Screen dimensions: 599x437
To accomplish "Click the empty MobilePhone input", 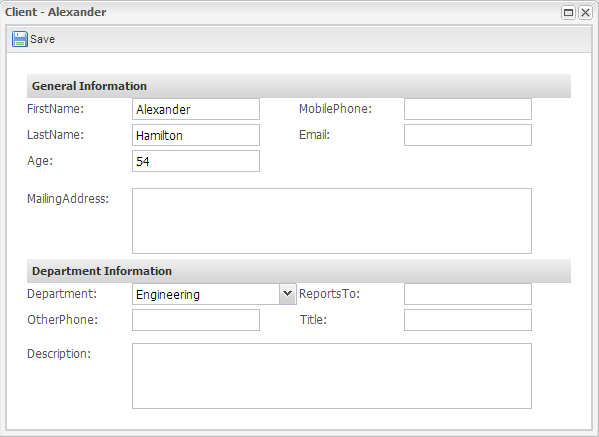I will tap(468, 109).
